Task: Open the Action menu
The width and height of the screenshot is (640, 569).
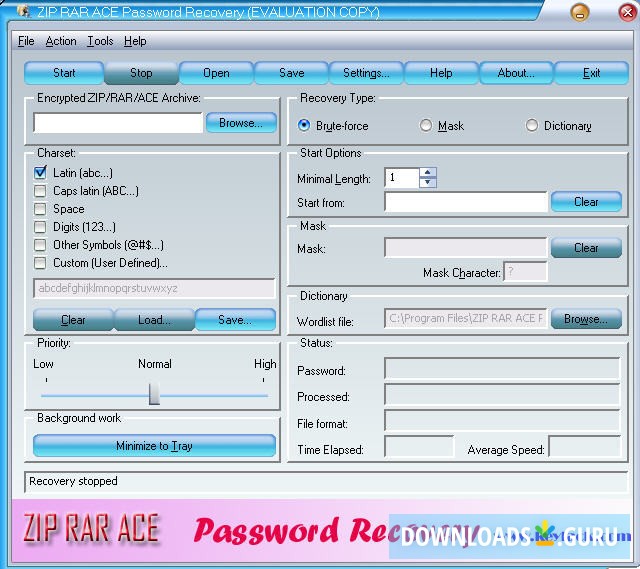Action: pos(61,41)
